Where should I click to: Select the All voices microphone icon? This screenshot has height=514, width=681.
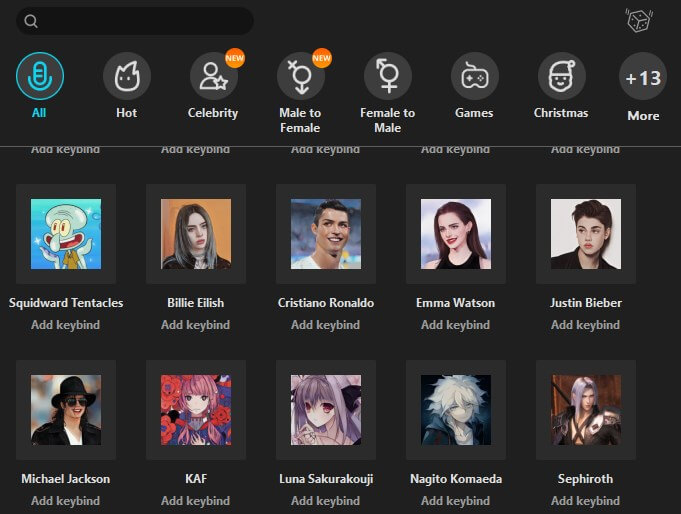[40, 76]
